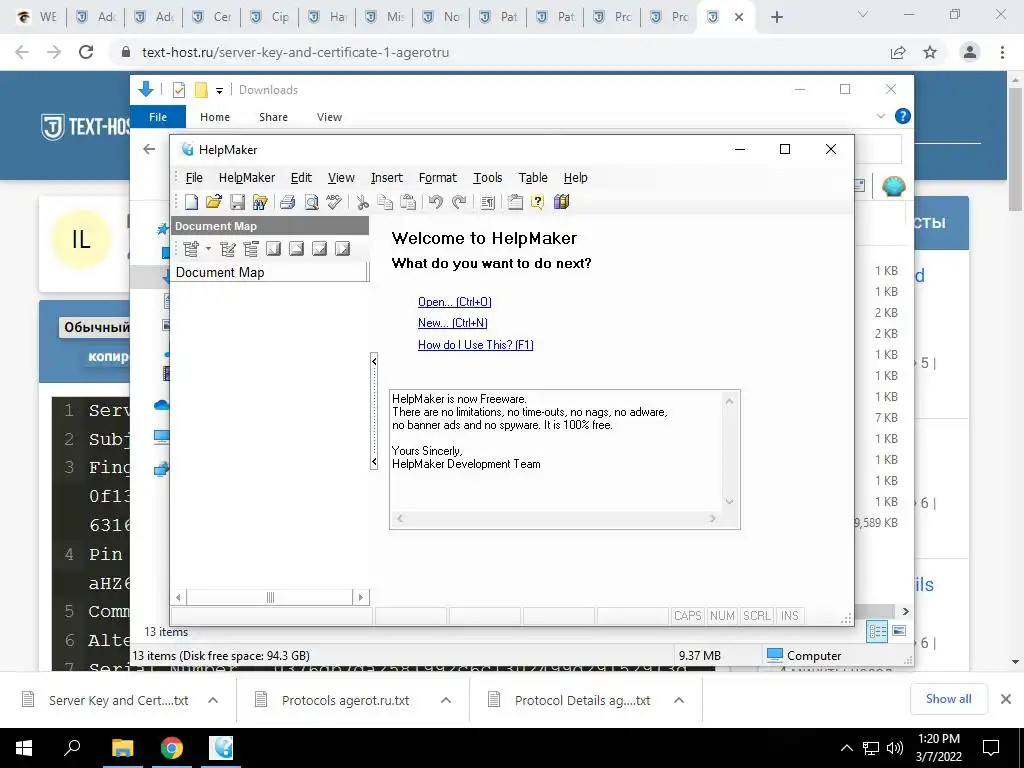Click the books icon in HelpMaker toolbar
1024x768 pixels.
[x=562, y=202]
